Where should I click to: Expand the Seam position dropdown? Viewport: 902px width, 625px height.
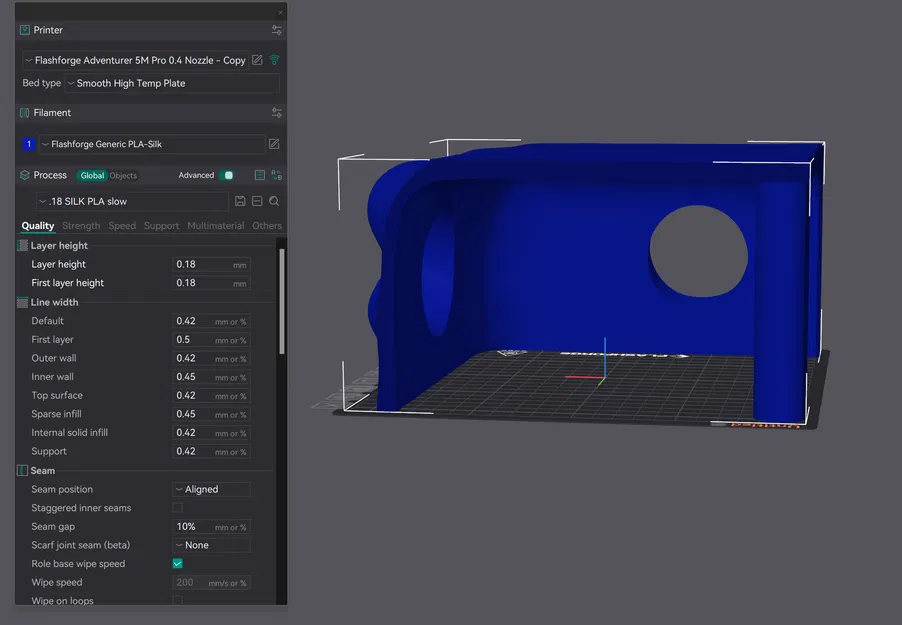coord(210,489)
